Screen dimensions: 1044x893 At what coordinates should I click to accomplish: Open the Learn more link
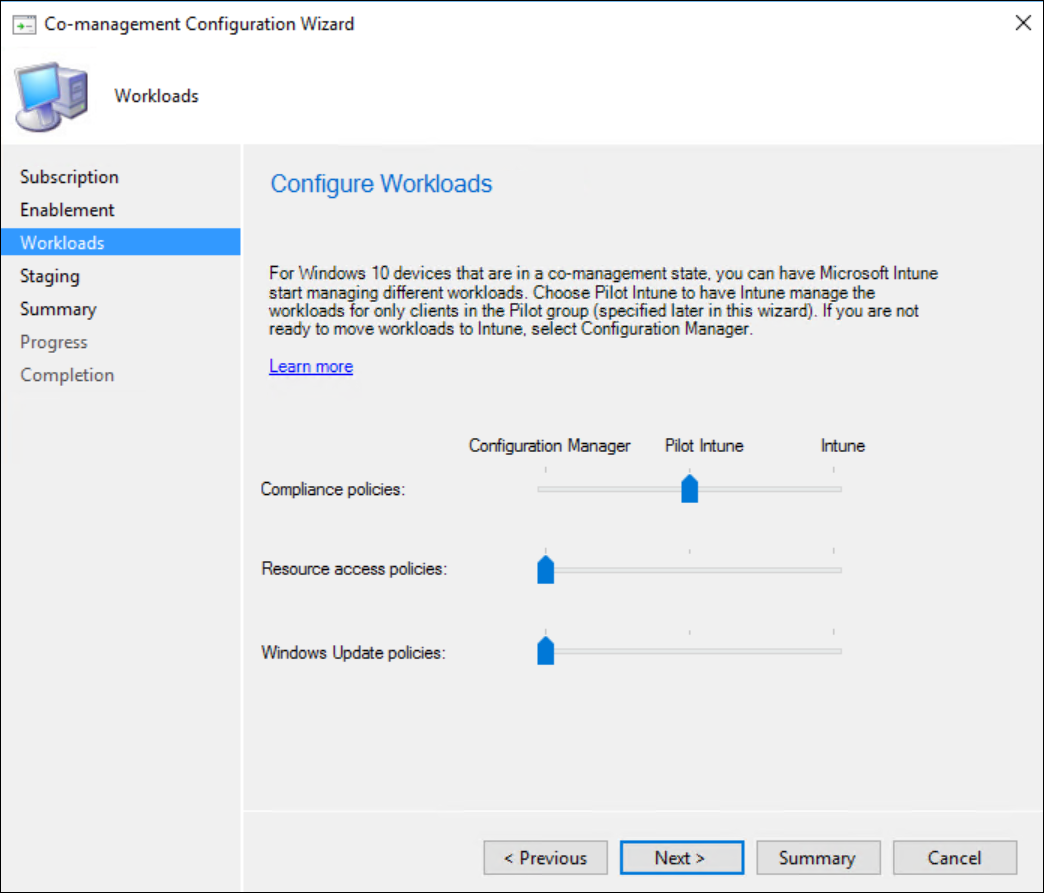[311, 366]
